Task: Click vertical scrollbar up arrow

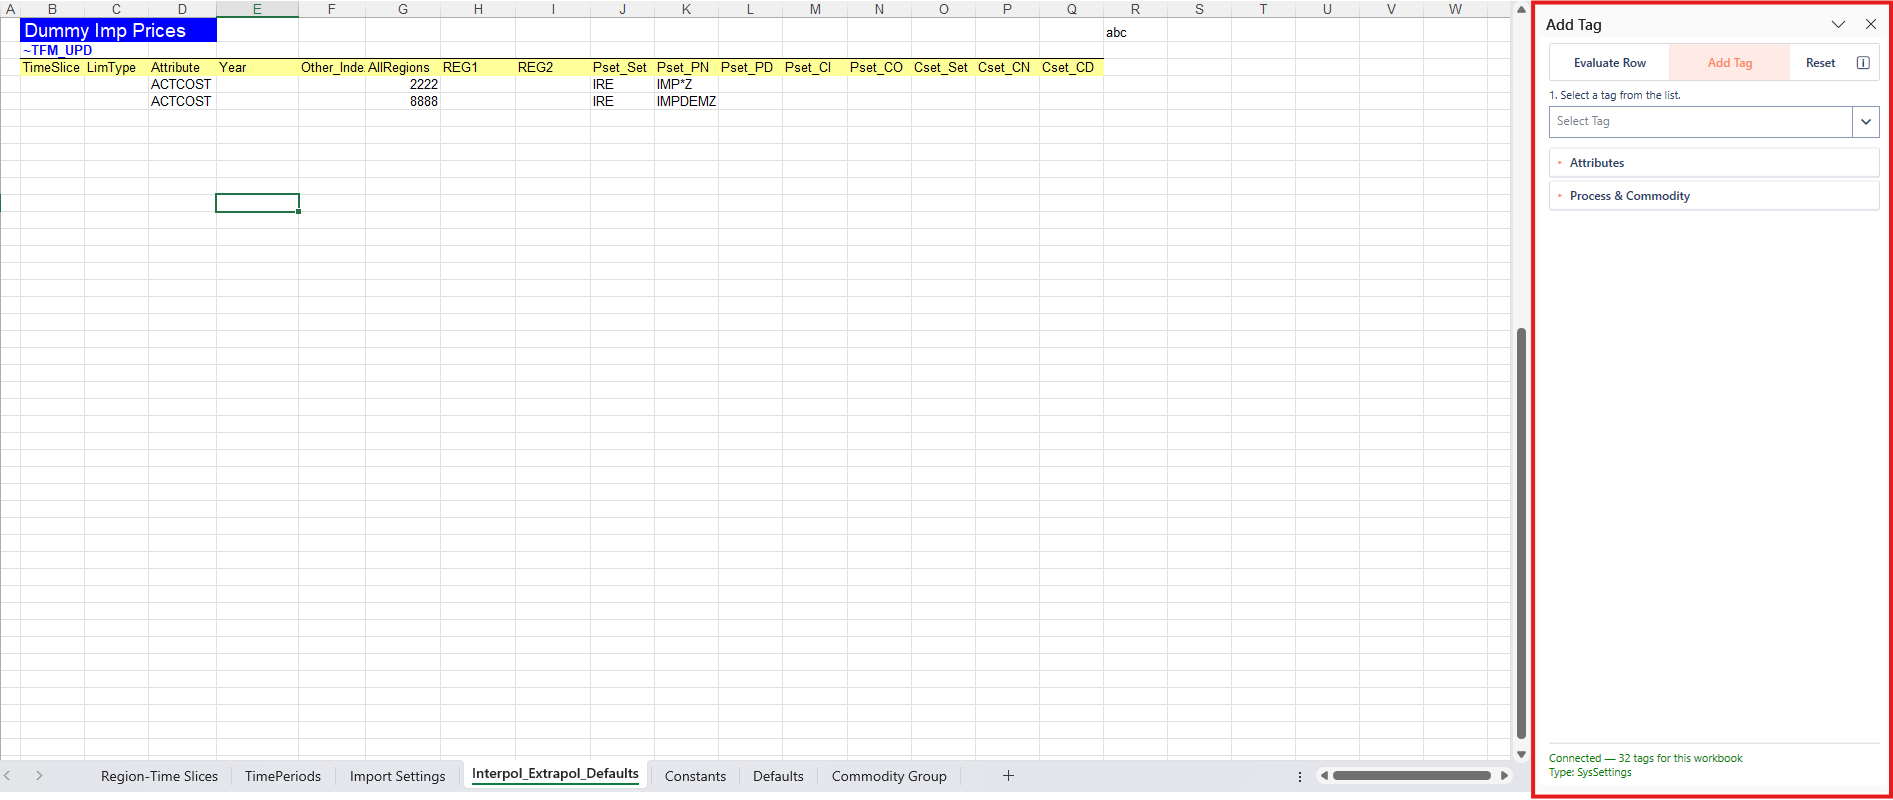Action: tap(1521, 9)
